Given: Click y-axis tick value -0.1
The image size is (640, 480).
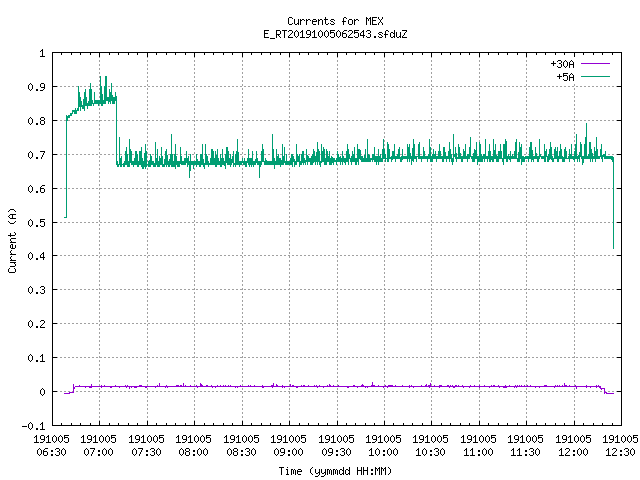Looking at the screenshot, I should pos(33,426).
